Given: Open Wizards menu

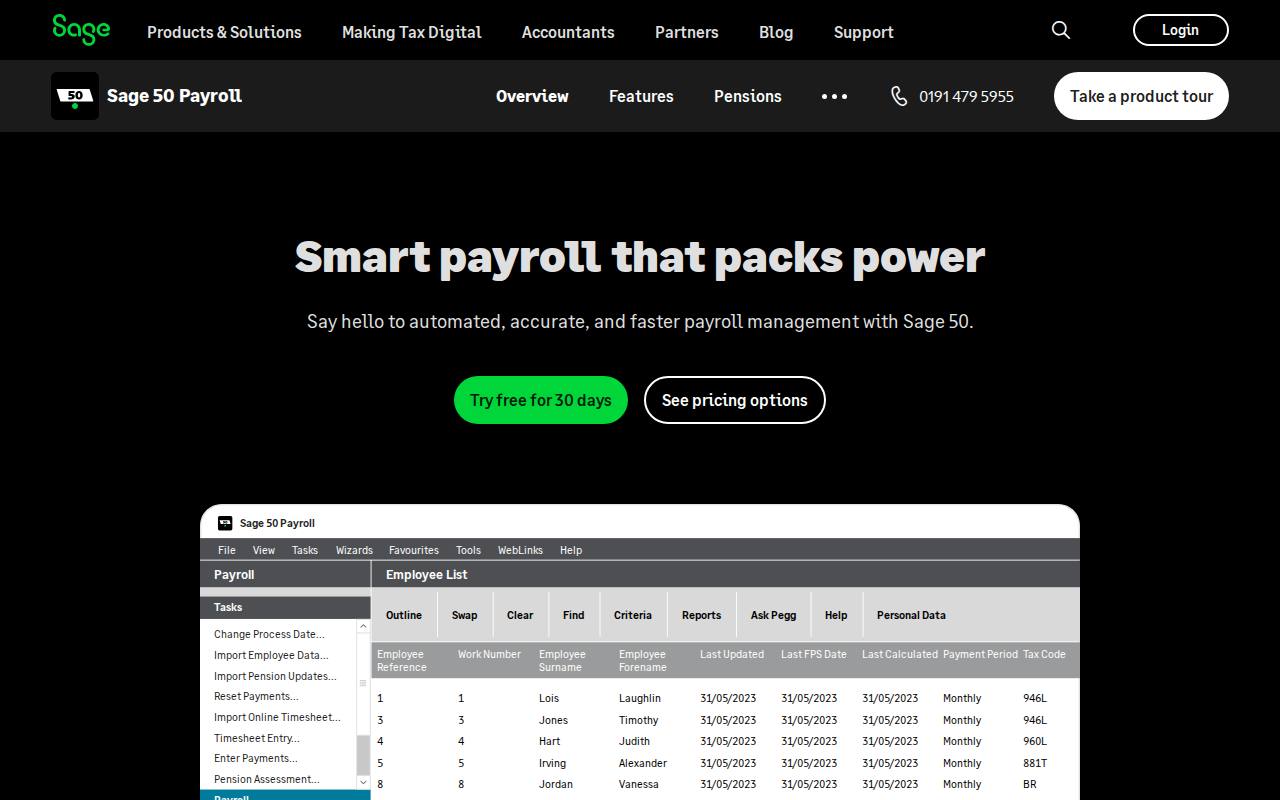Looking at the screenshot, I should point(354,550).
